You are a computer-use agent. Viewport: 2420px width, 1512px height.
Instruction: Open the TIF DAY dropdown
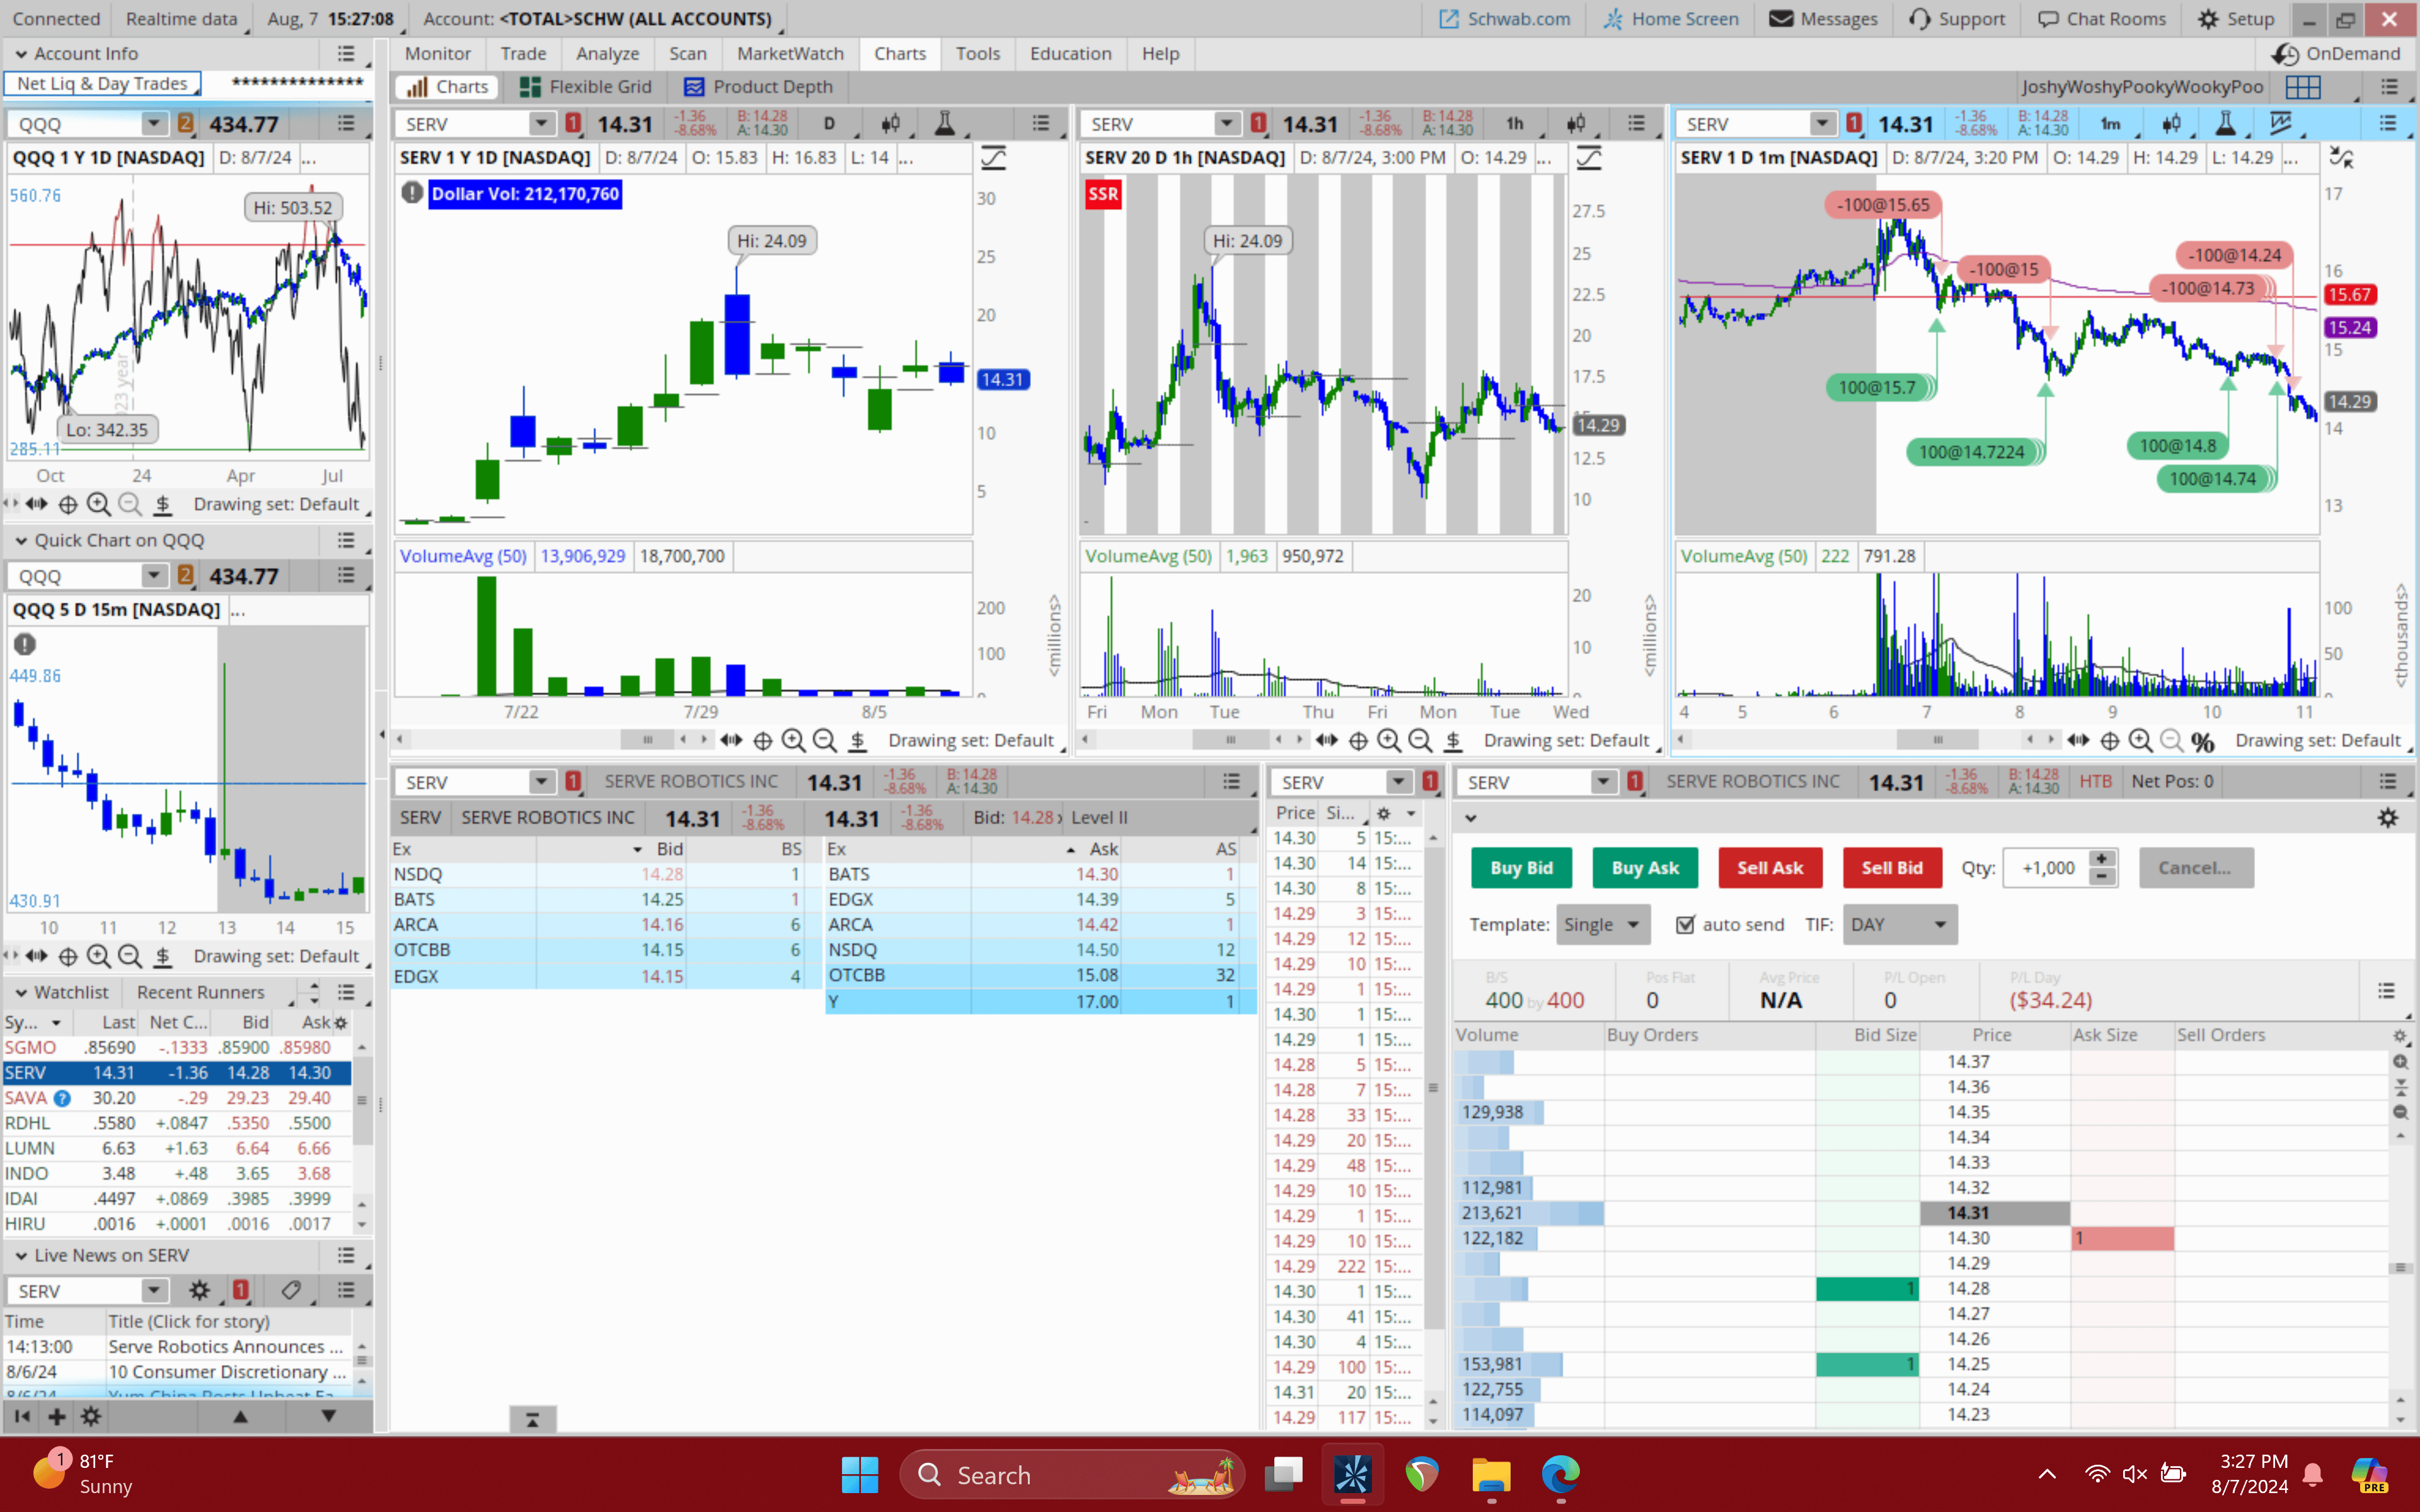point(1898,924)
